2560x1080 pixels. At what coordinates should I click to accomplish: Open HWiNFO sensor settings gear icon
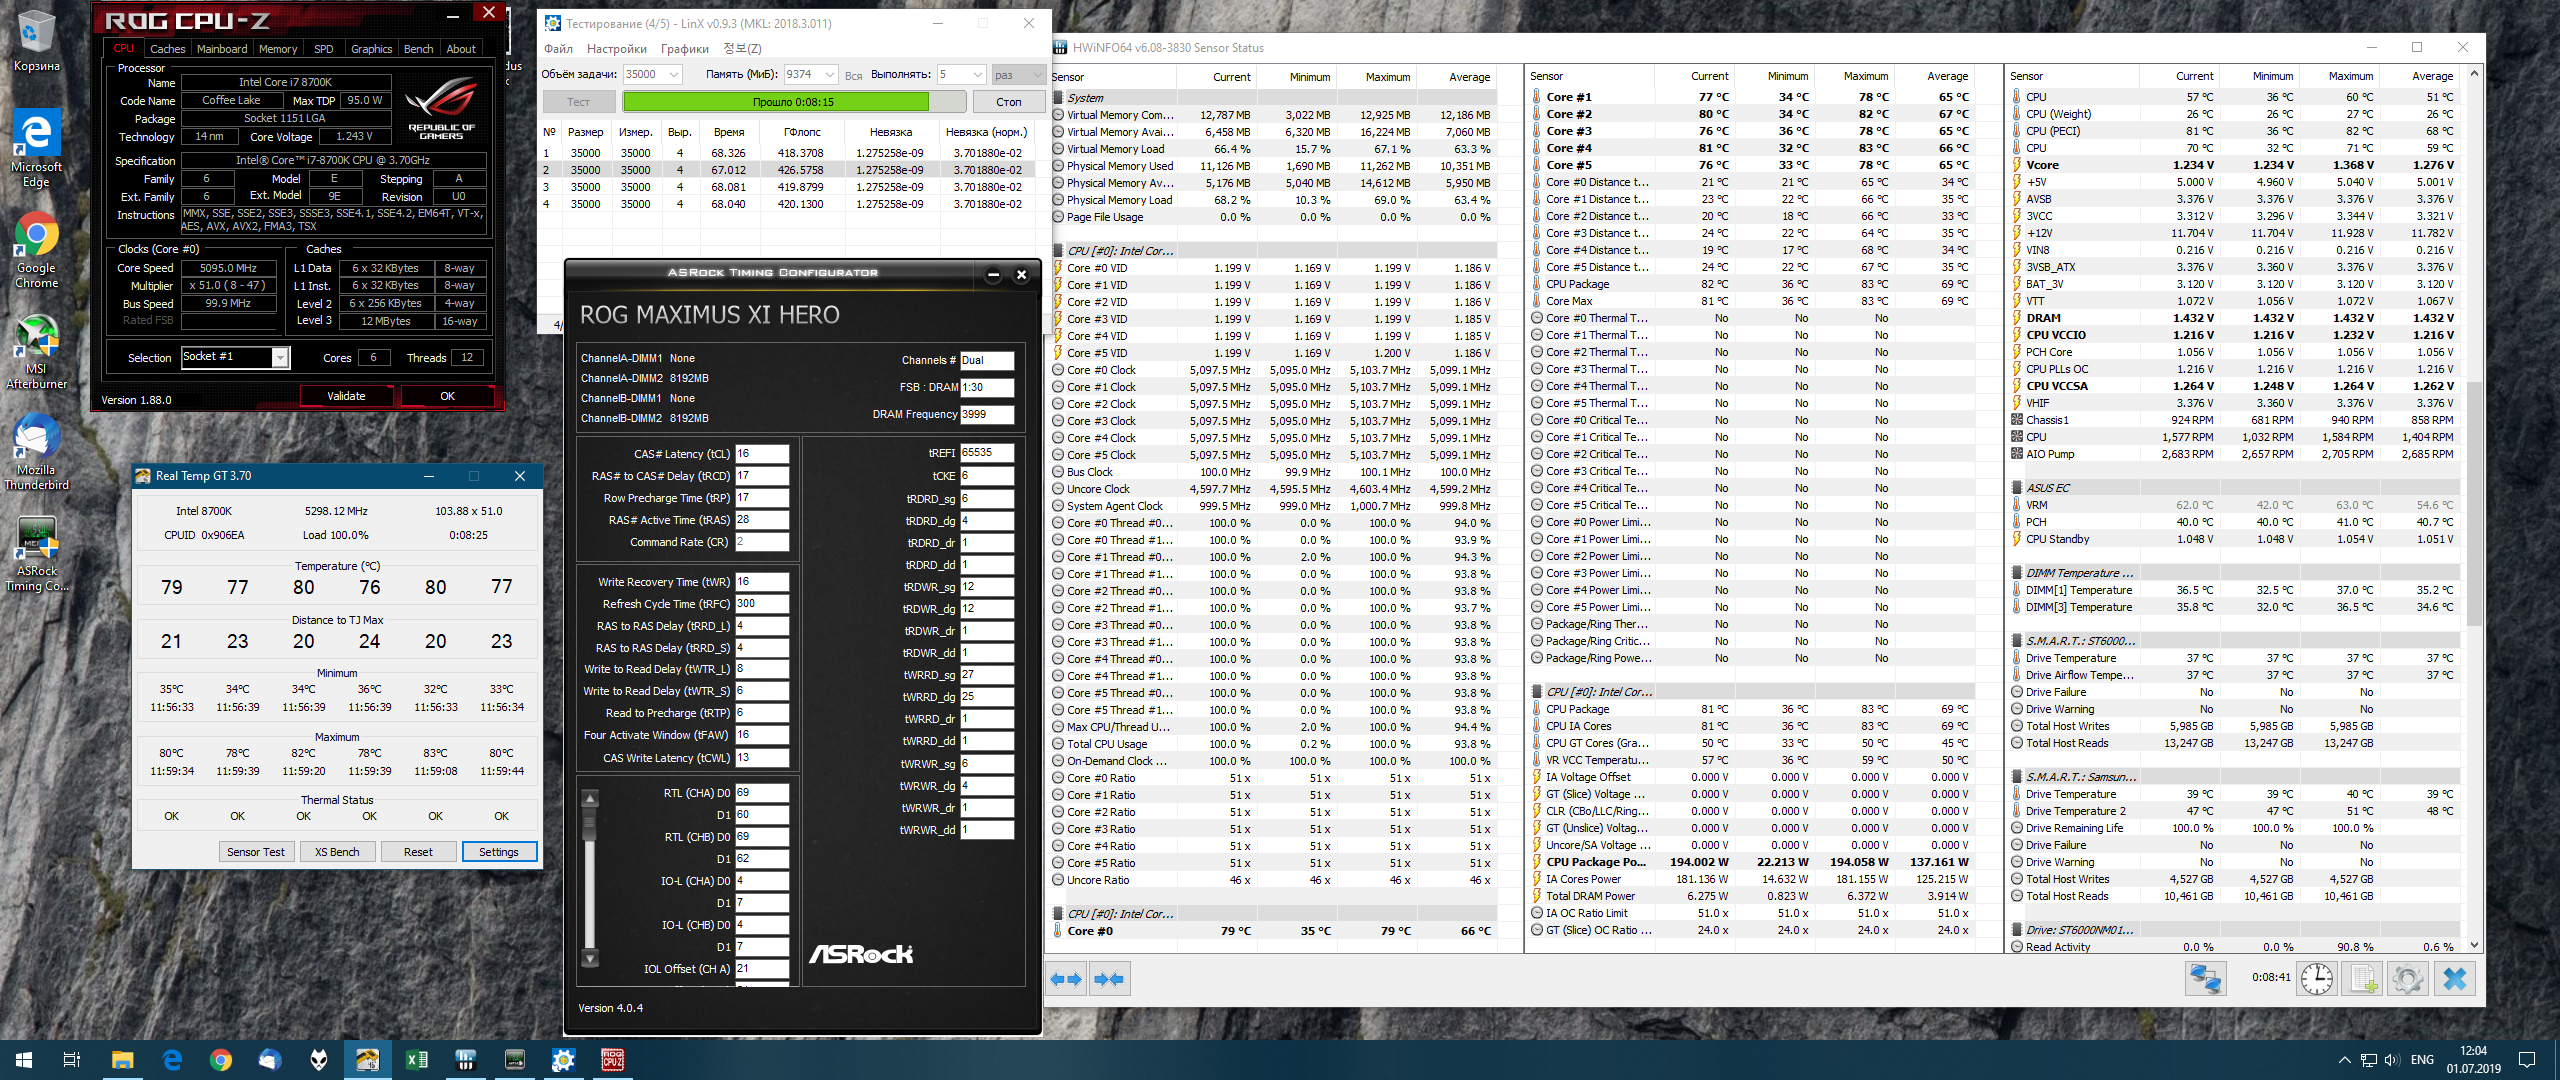pos(2408,978)
